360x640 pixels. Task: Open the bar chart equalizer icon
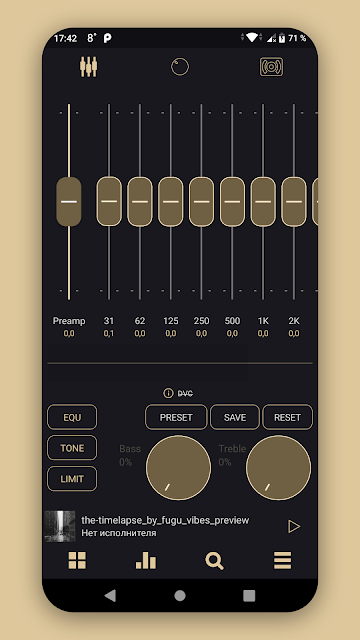point(146,561)
